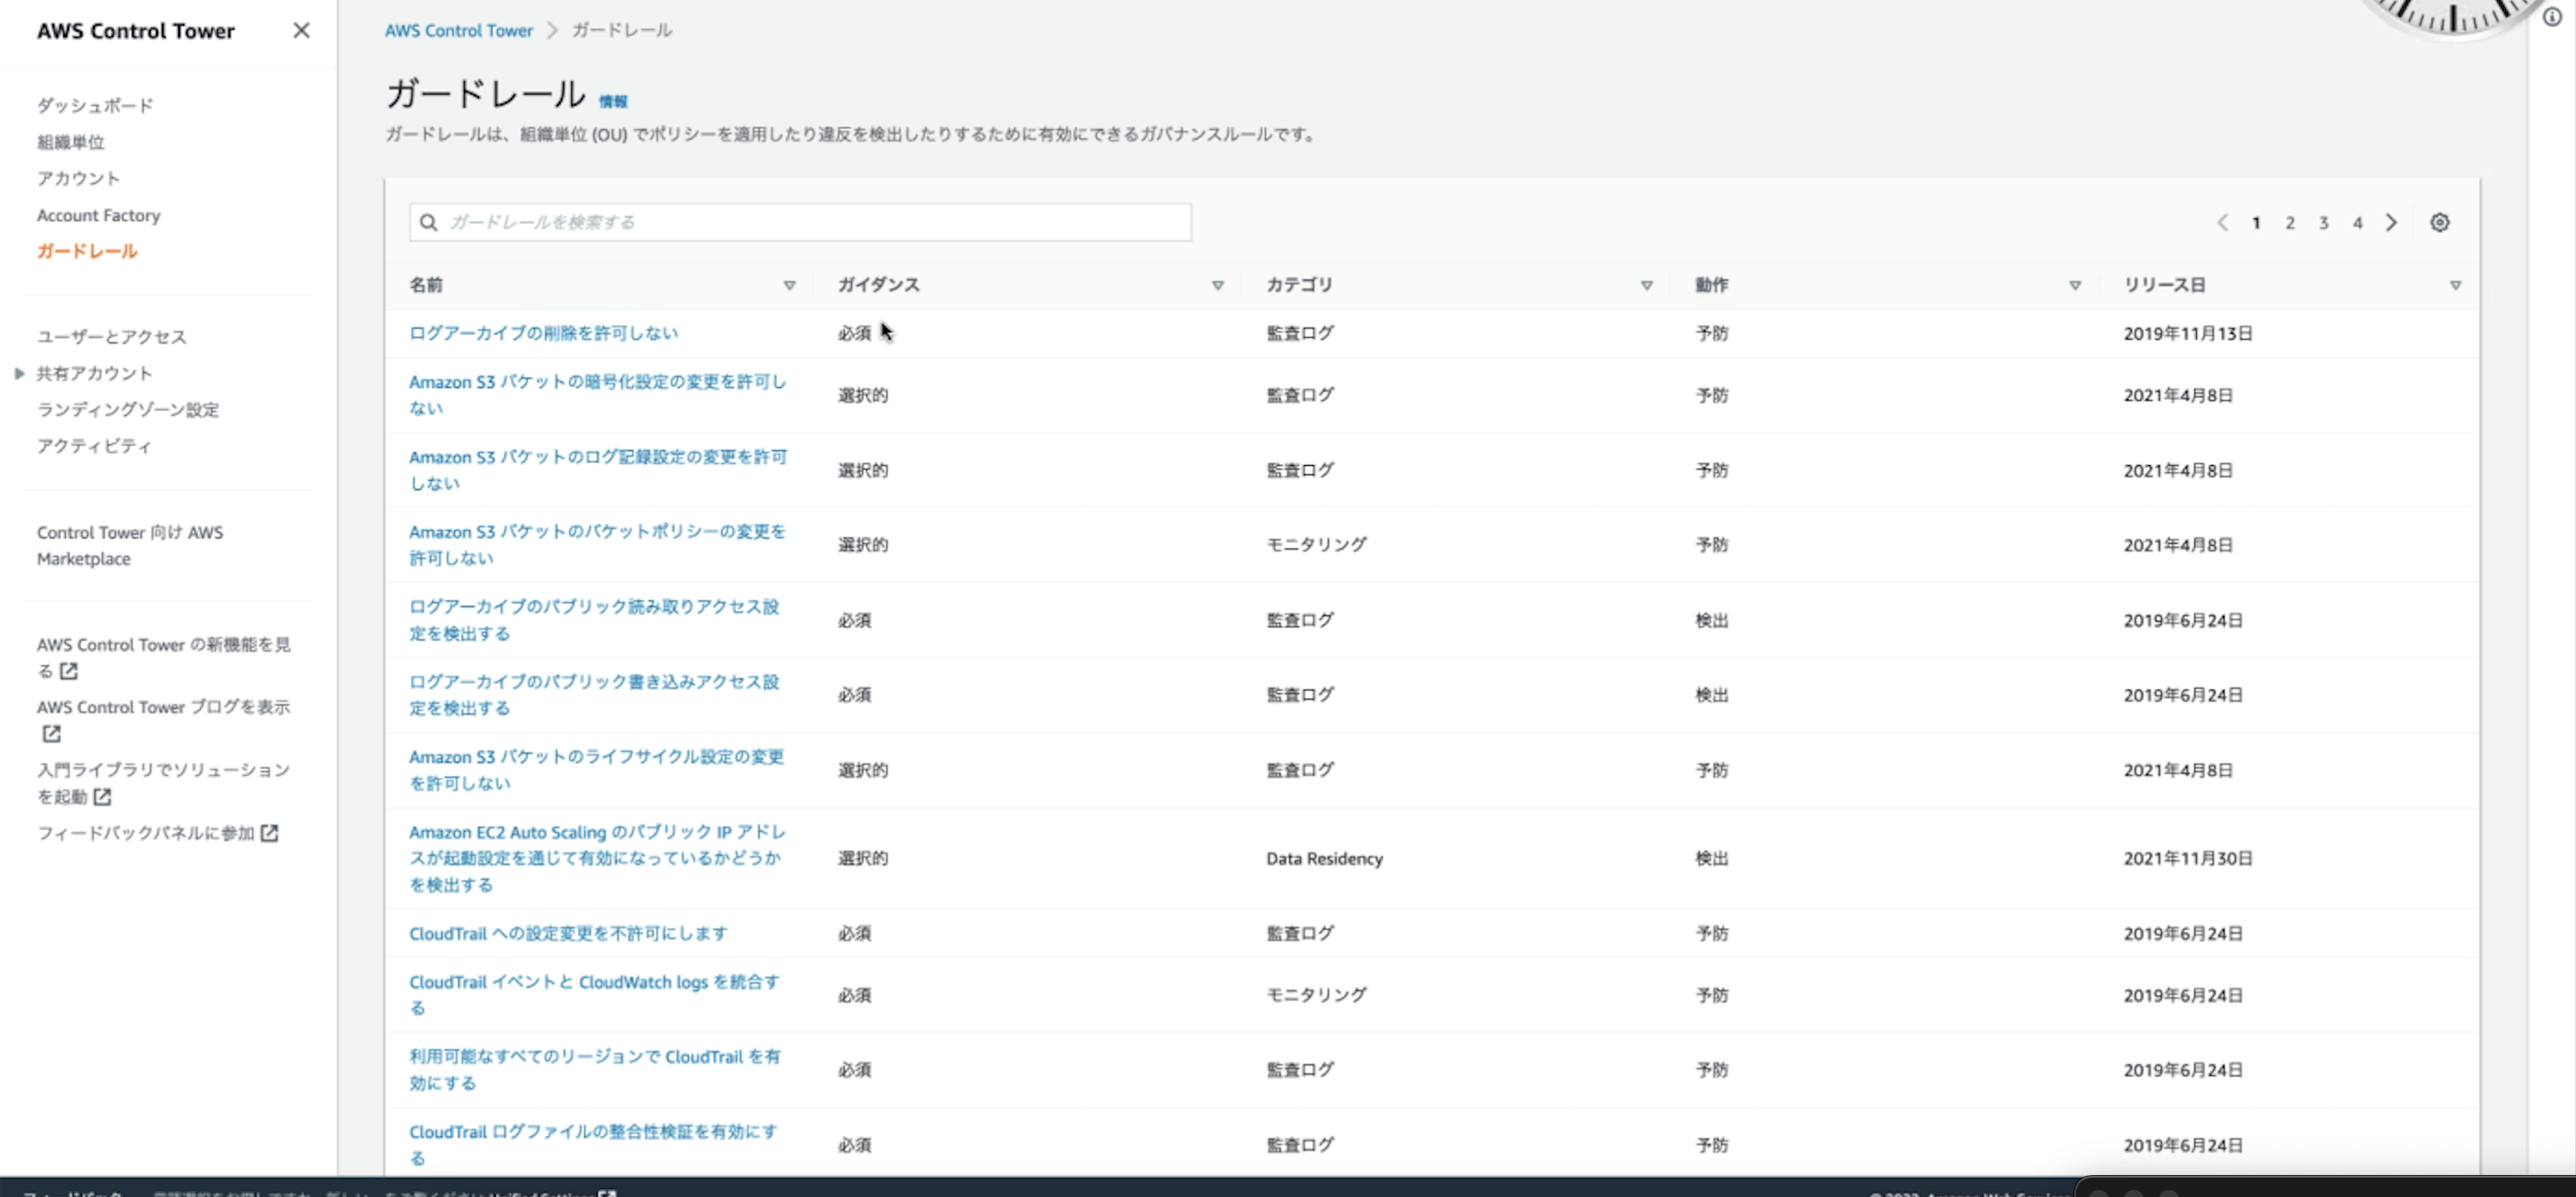The image size is (2576, 1197).
Task: Open ダッシュボード in the sidebar
Action: pos(95,106)
